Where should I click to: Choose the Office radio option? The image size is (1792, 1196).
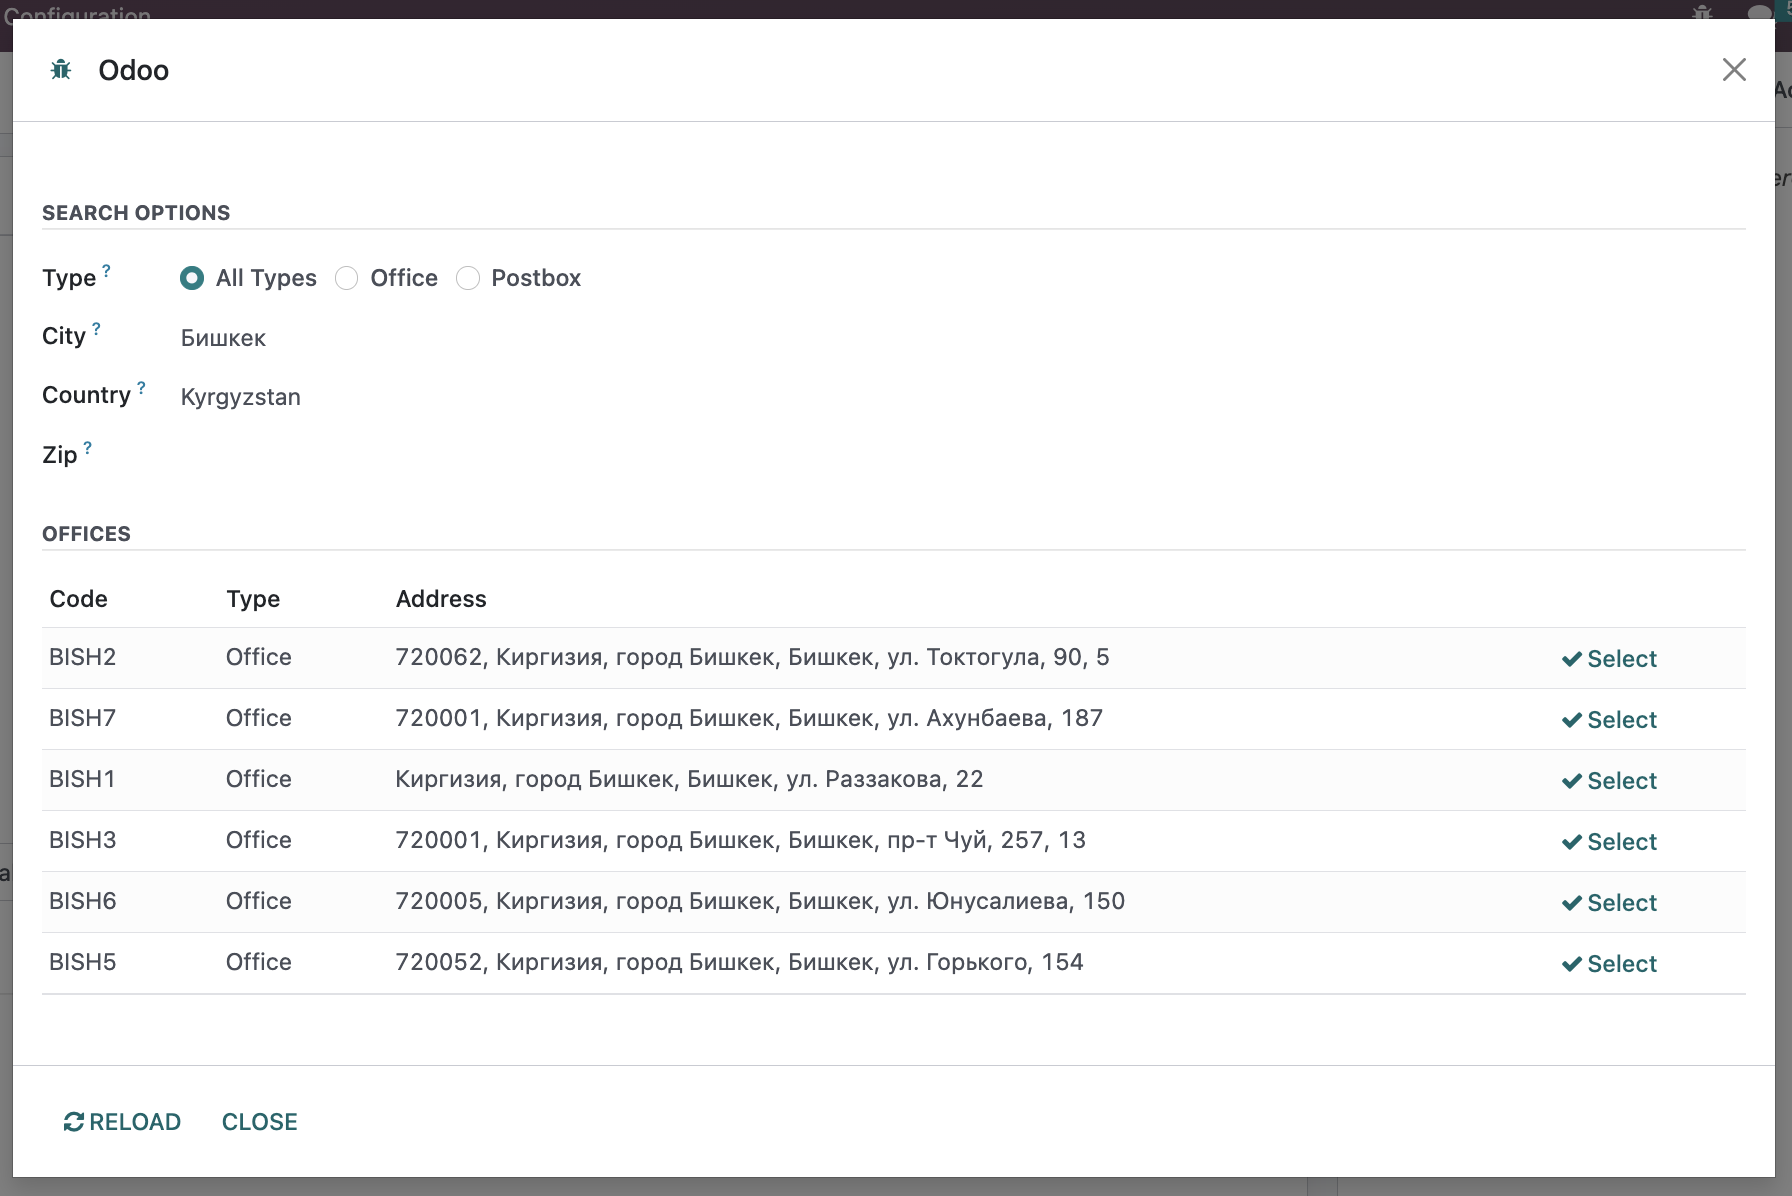(x=347, y=278)
